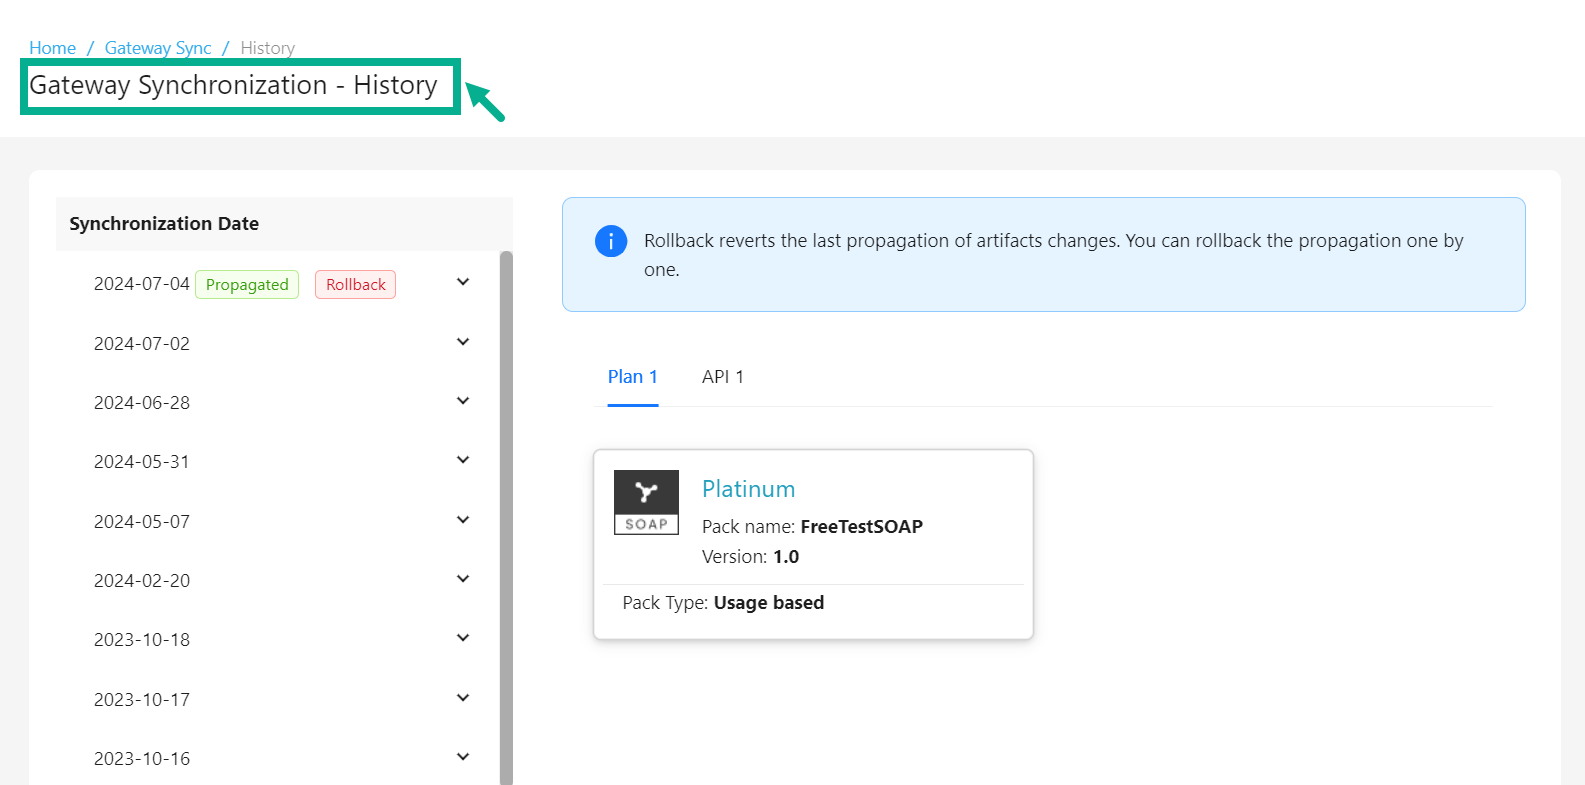Expand the 2024-07-04 synchronization entry
Screen dimensions: 1585x785
pos(463,282)
